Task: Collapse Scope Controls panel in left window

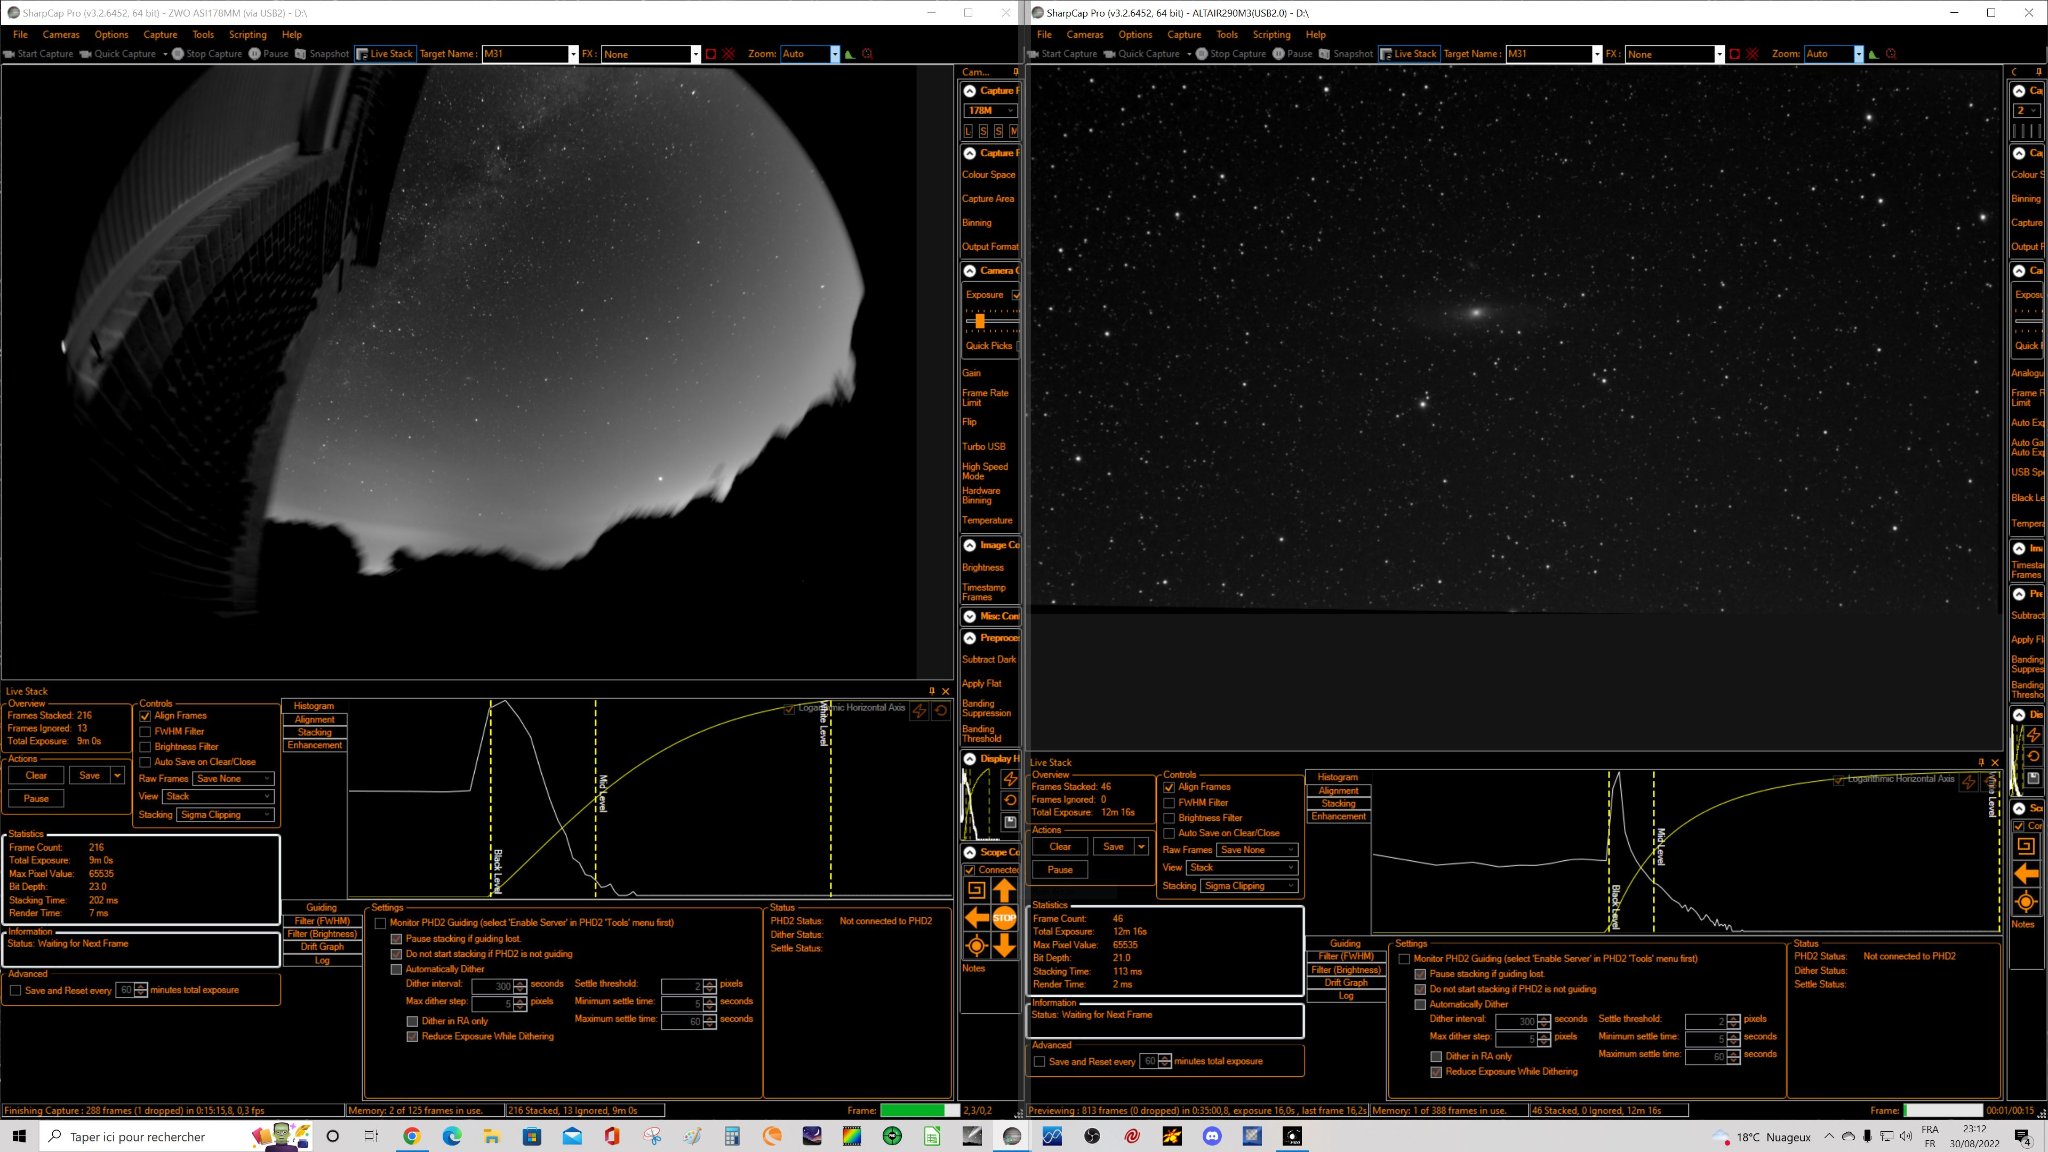Action: pyautogui.click(x=970, y=852)
